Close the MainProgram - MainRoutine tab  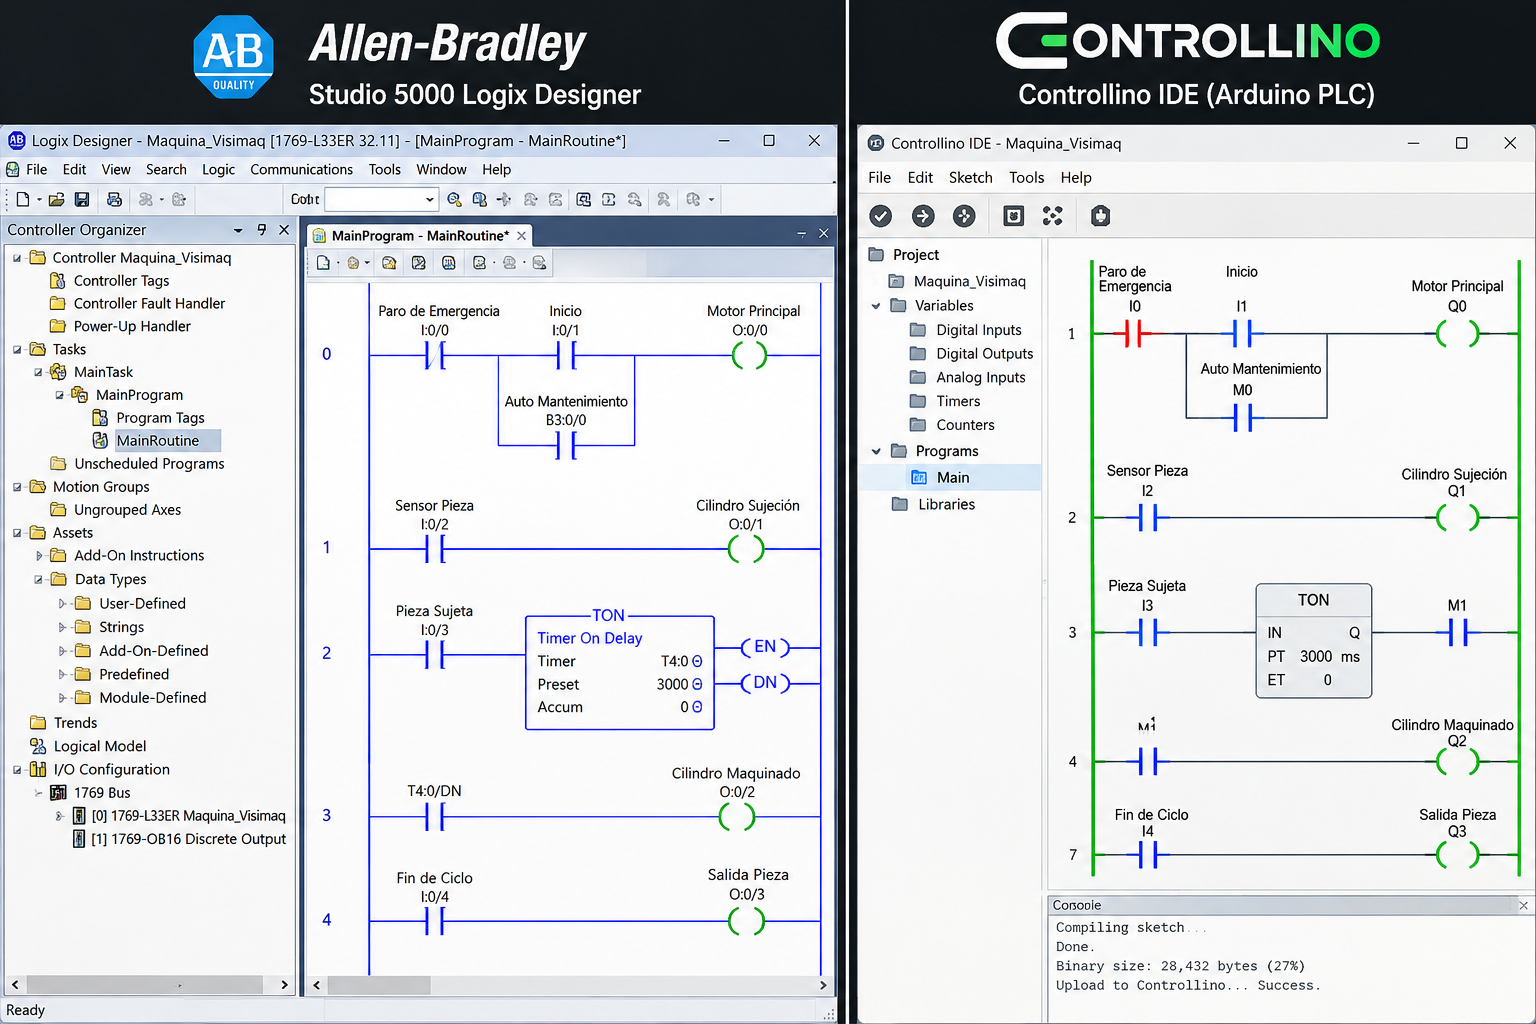pos(521,236)
